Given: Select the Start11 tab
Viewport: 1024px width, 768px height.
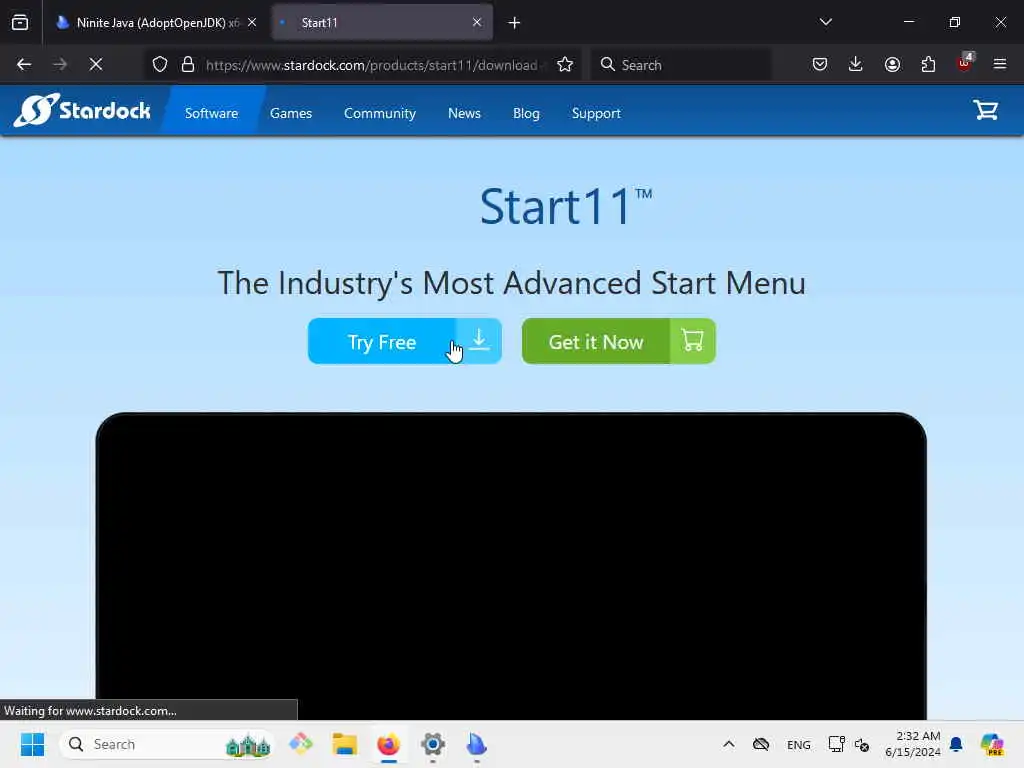Looking at the screenshot, I should point(382,22).
